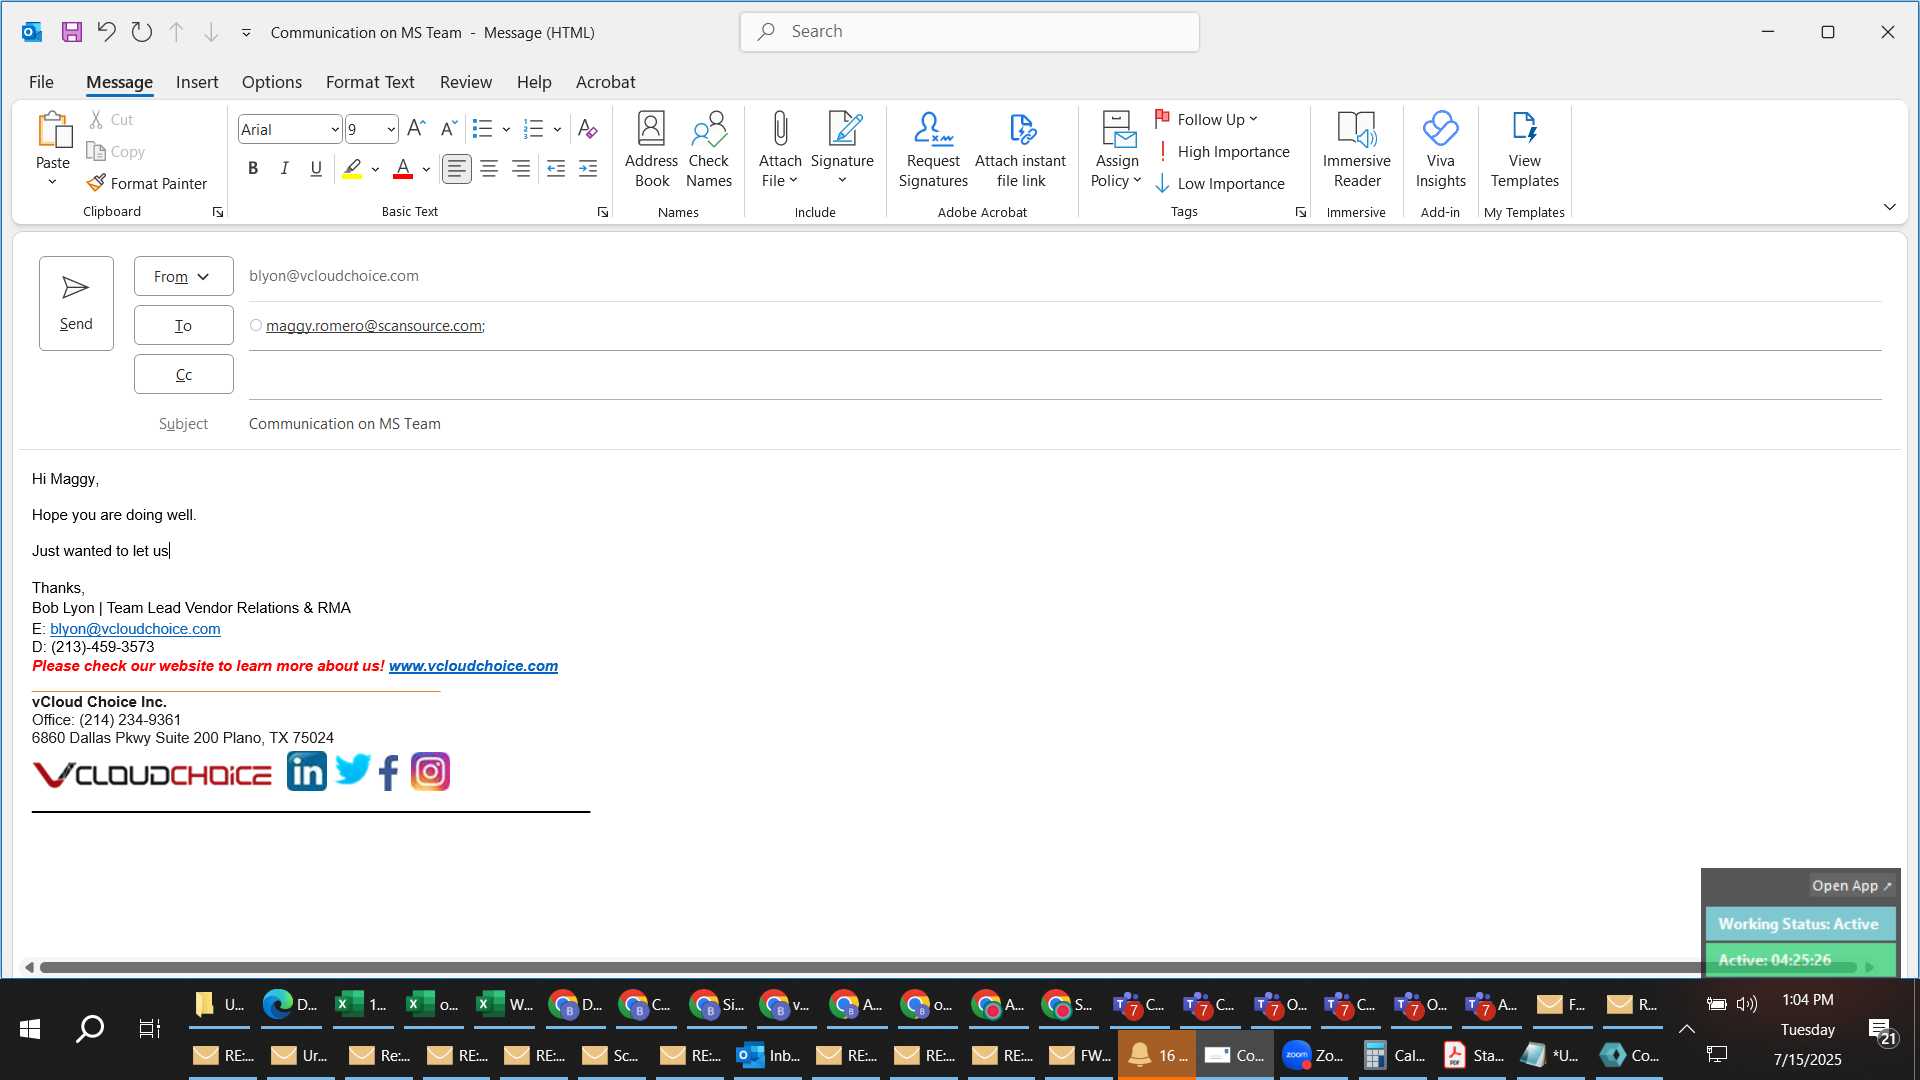Open the font name dropdown
1920x1080 pixels.
(335, 130)
